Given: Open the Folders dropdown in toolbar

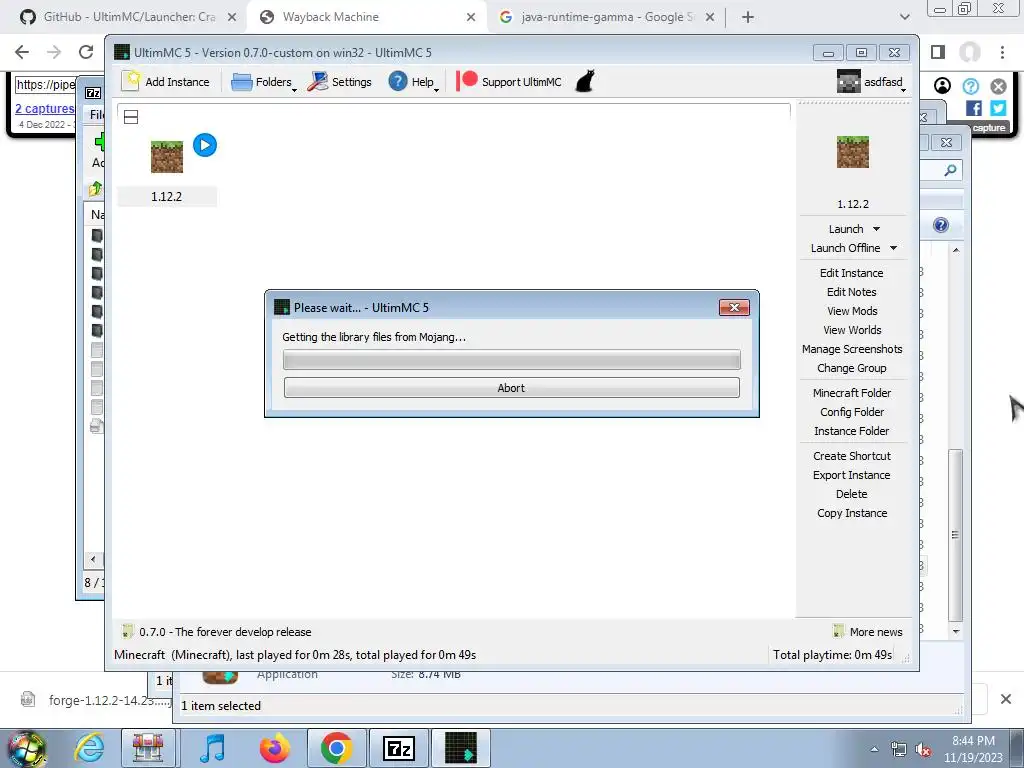Looking at the screenshot, I should pos(263,82).
